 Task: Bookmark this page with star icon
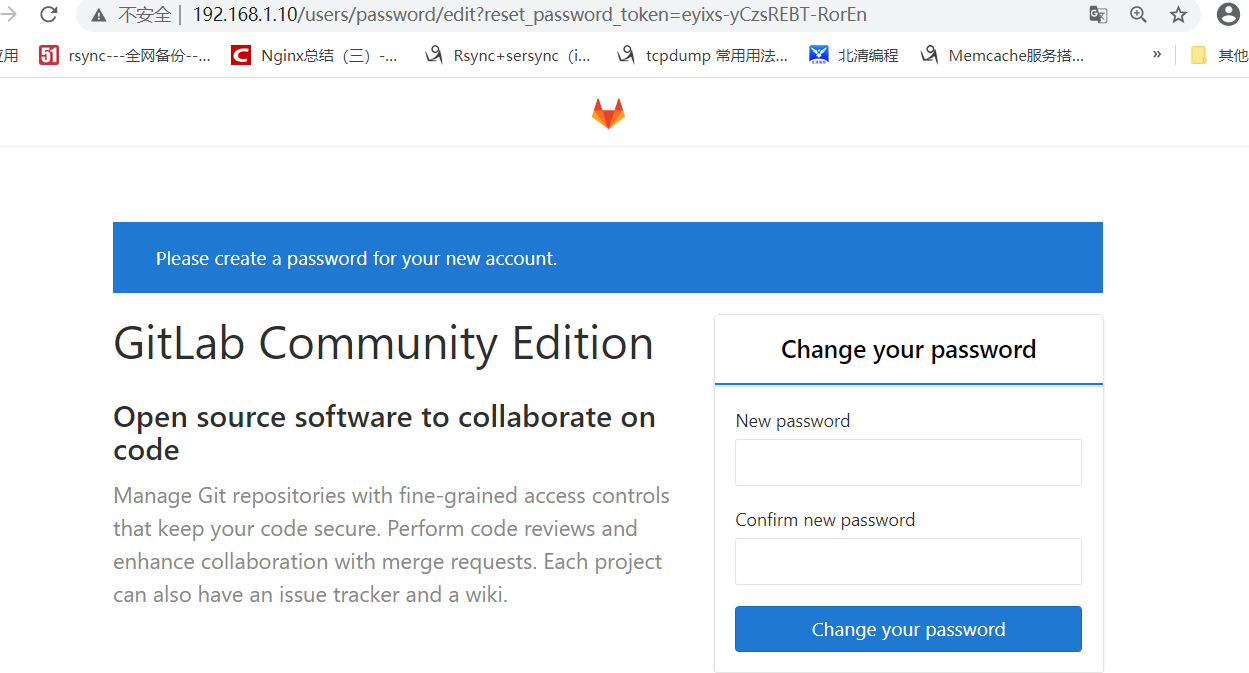pos(1178,15)
